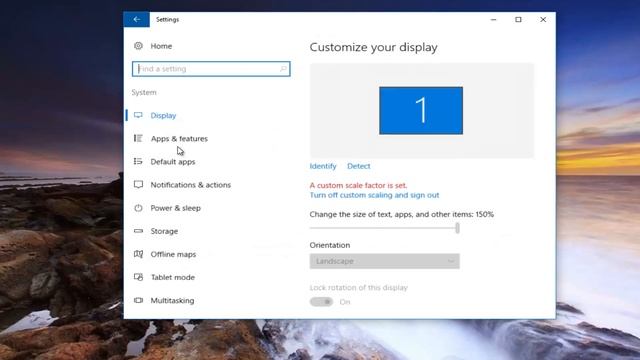Select Power & sleep section

point(176,208)
